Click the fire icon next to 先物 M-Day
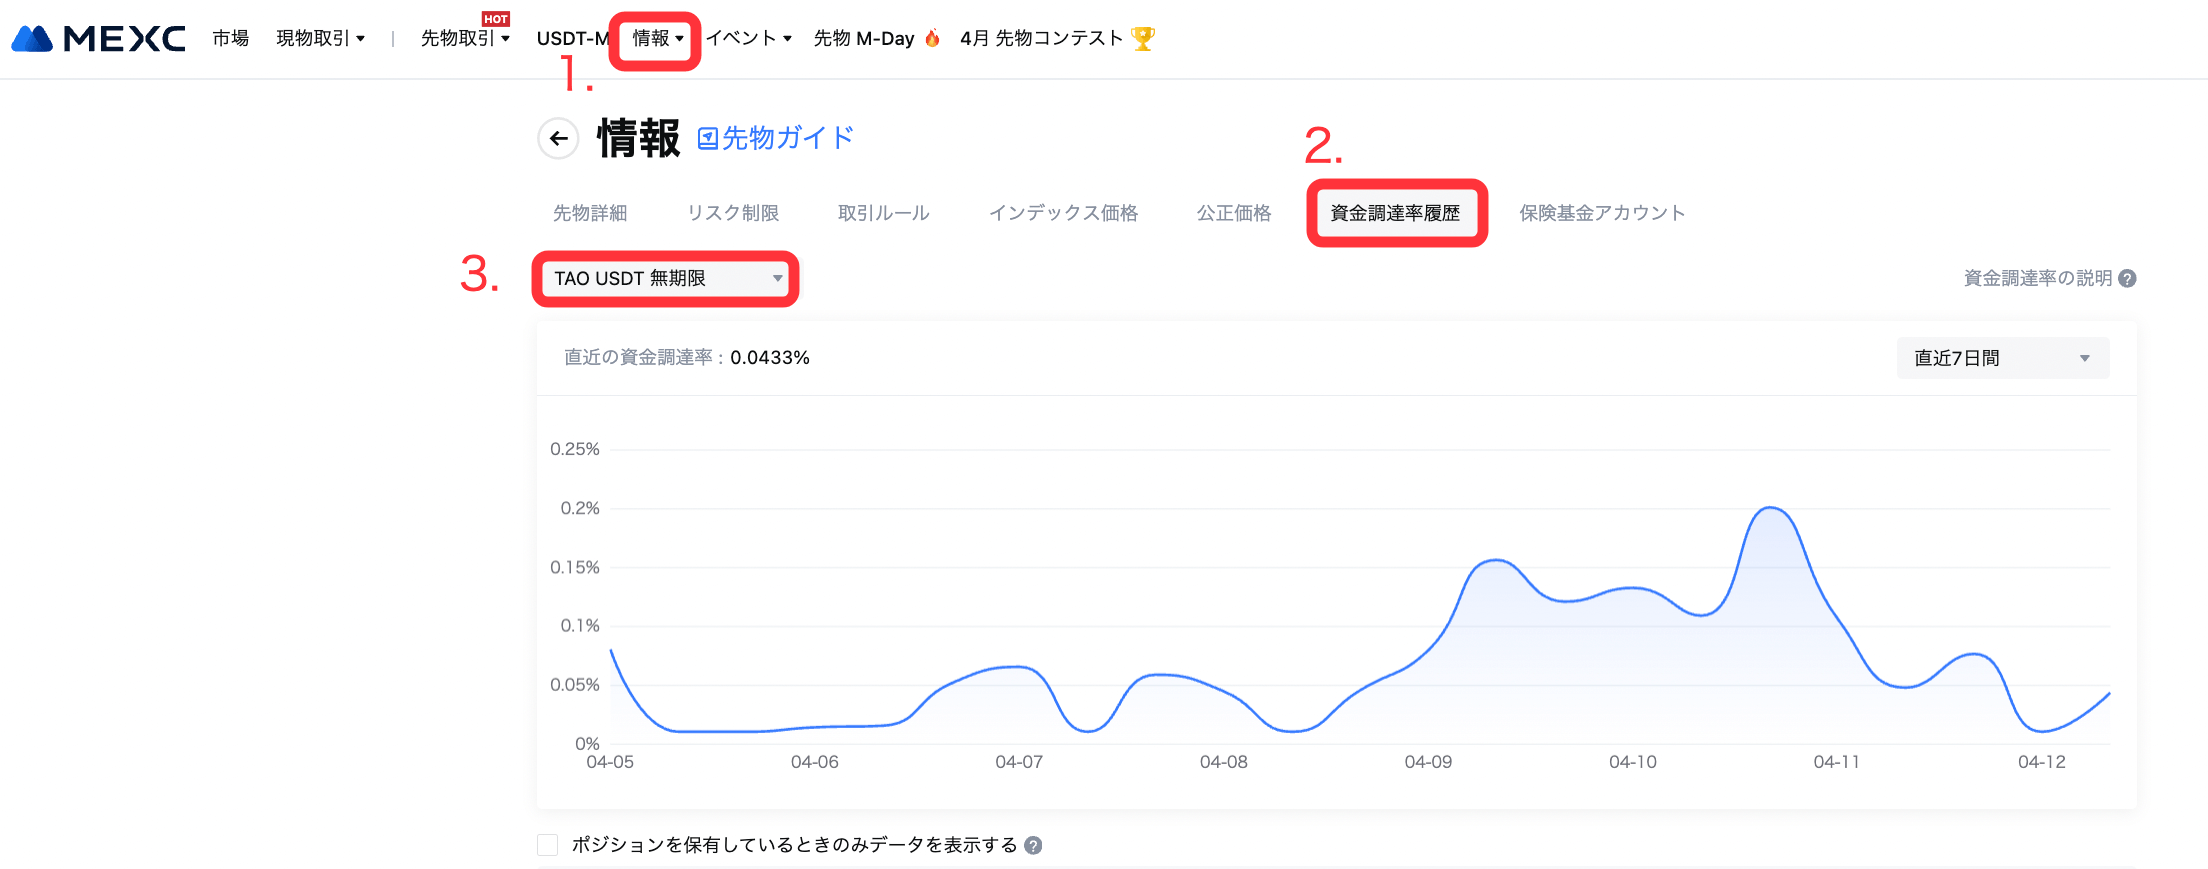Screen dimensions: 2208x869 [x=932, y=38]
